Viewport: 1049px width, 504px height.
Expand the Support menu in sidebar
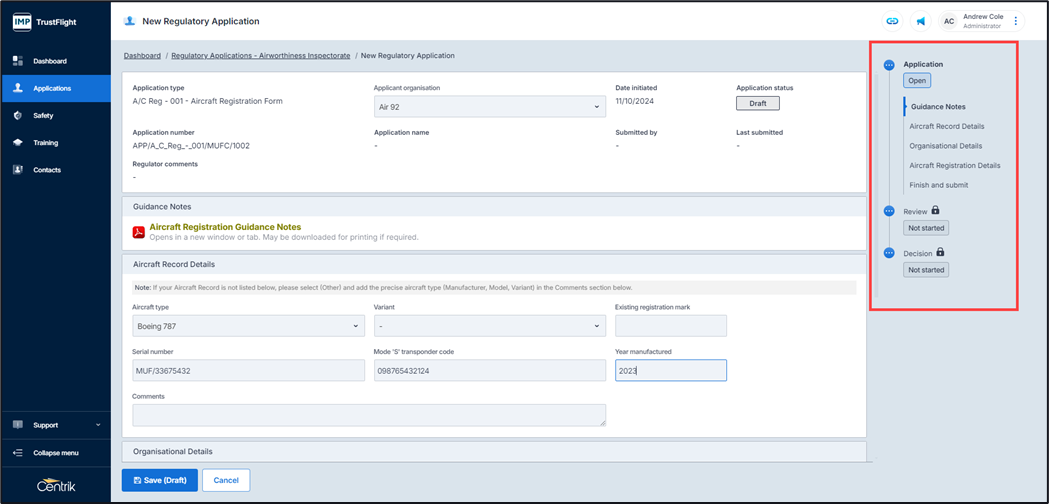[55, 425]
